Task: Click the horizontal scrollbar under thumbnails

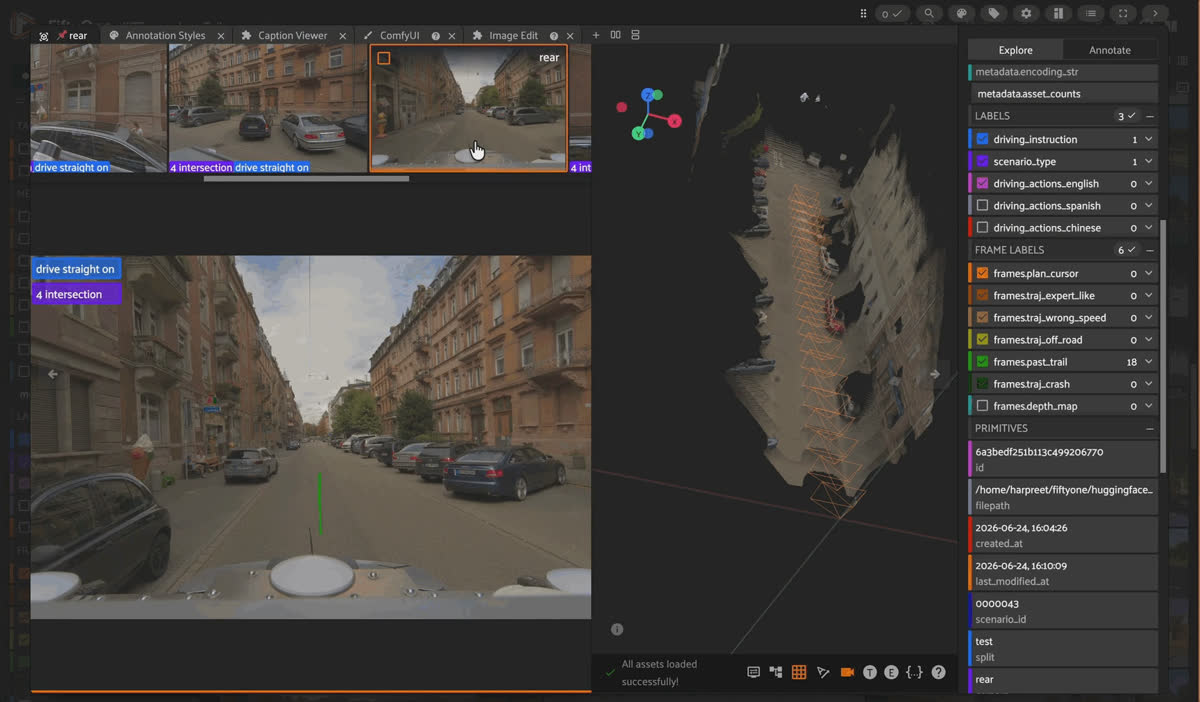Action: pyautogui.click(x=306, y=179)
